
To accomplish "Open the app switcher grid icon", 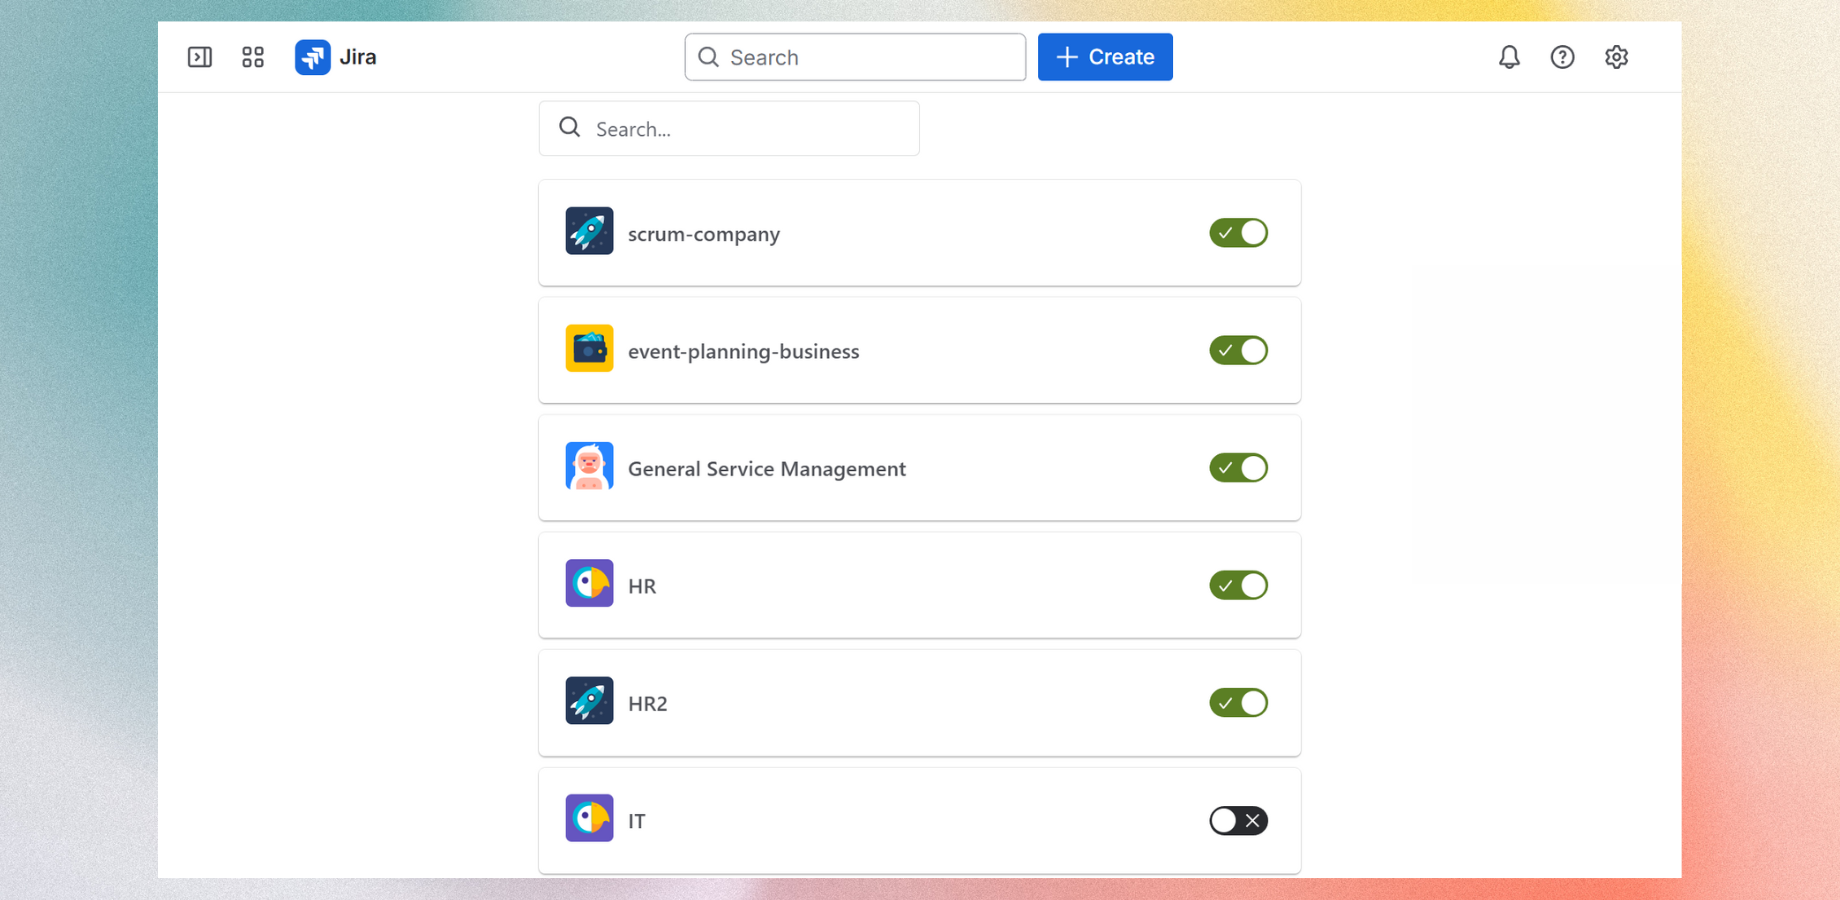I will pos(252,57).
